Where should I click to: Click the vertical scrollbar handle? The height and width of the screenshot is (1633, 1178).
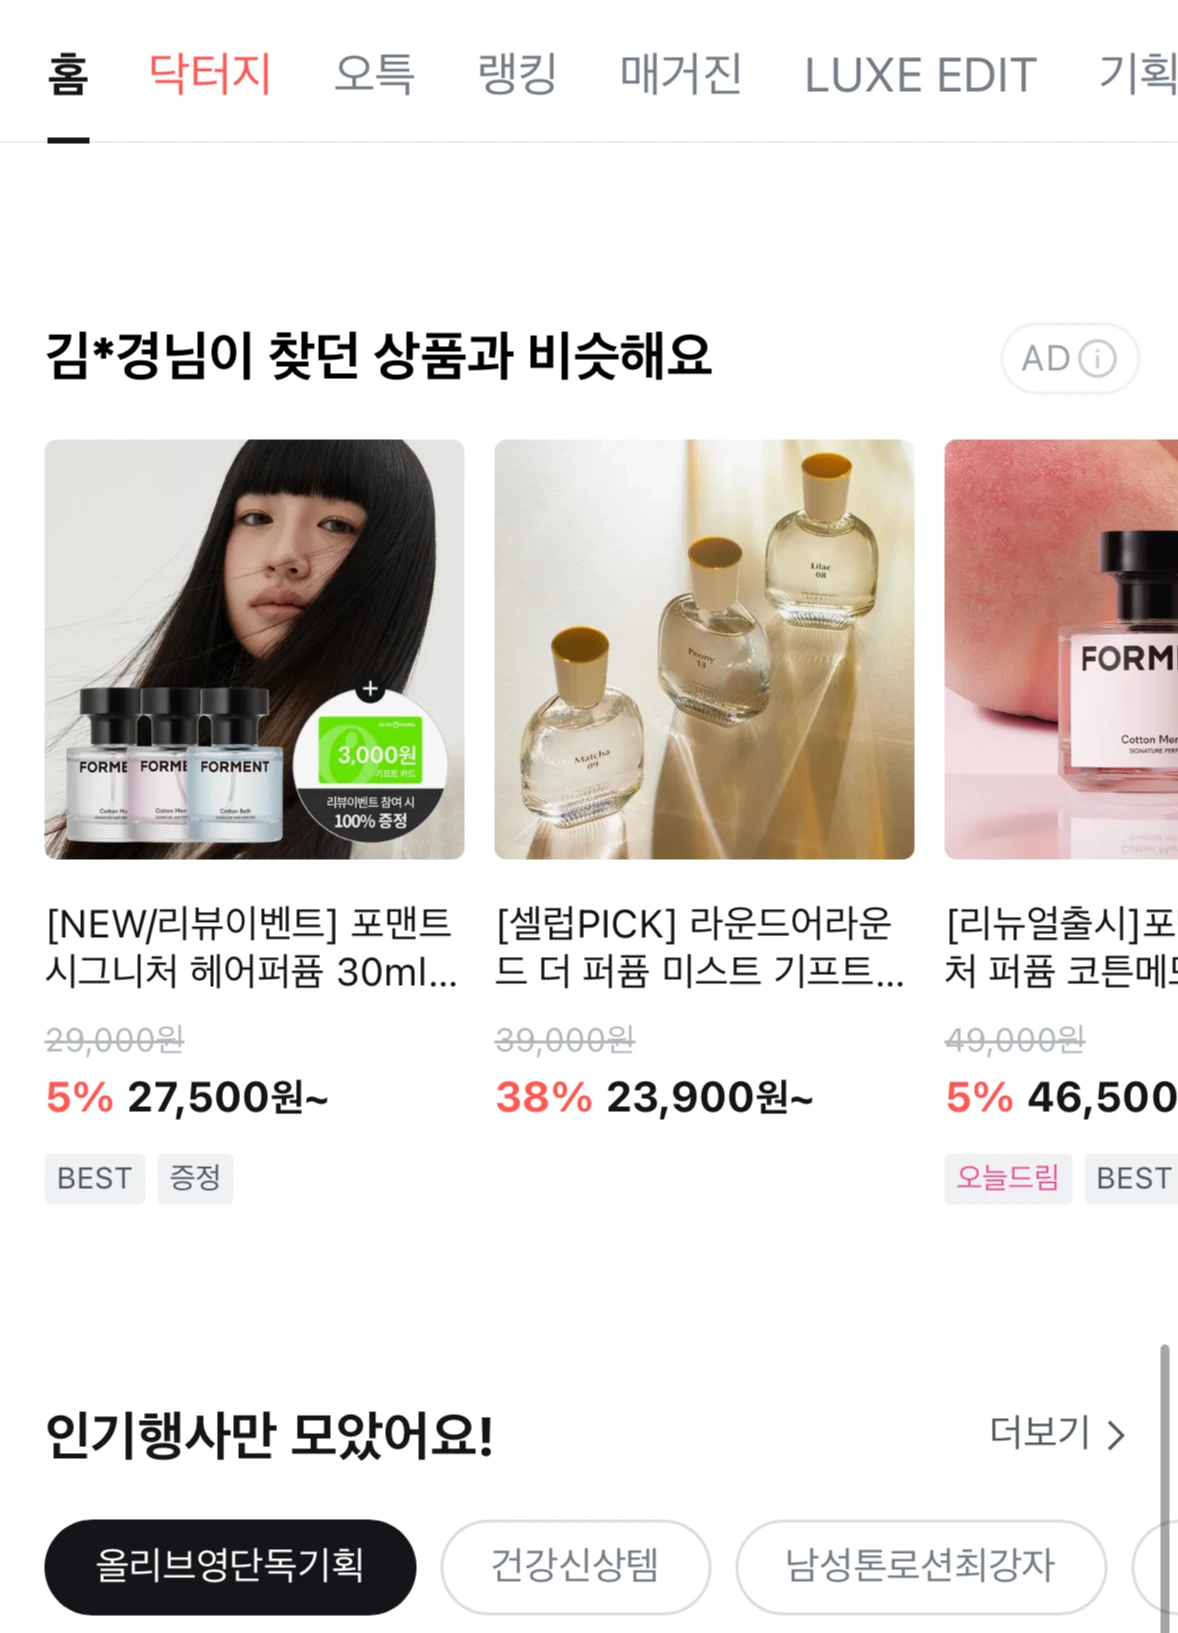1164,1489
